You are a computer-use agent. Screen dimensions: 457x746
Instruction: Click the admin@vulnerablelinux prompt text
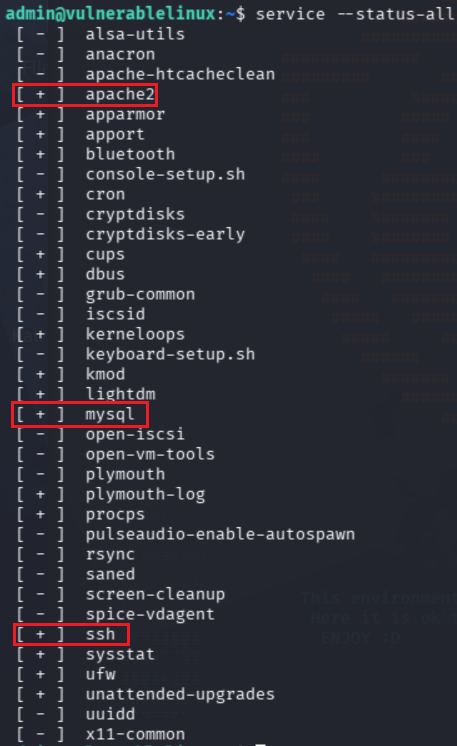[110, 14]
